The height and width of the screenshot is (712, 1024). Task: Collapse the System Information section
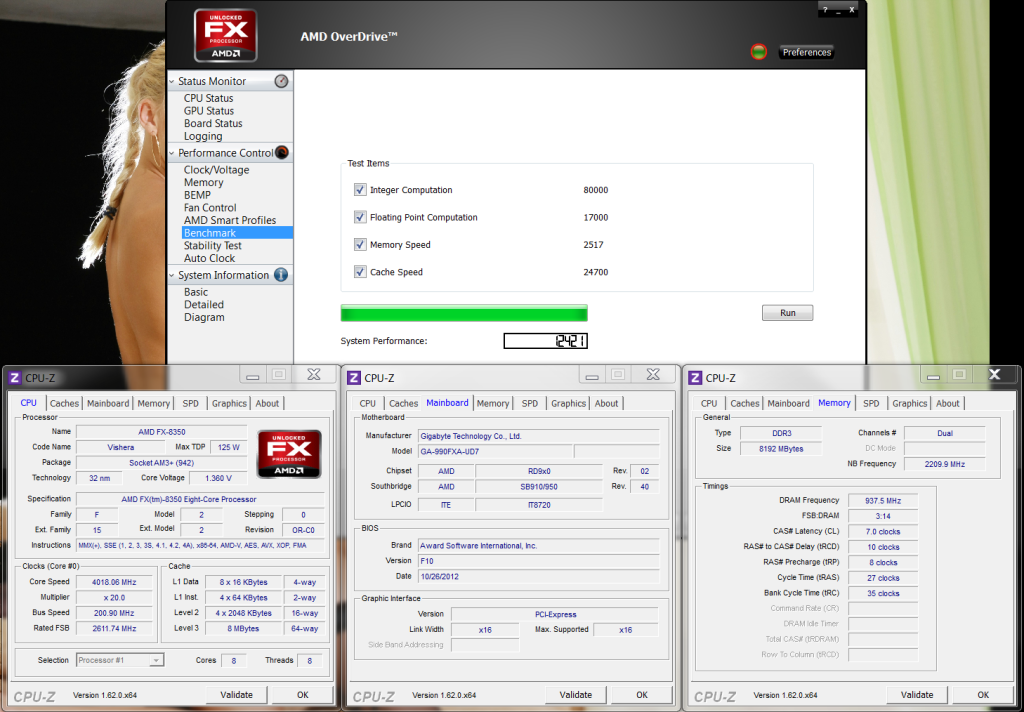(x=172, y=276)
